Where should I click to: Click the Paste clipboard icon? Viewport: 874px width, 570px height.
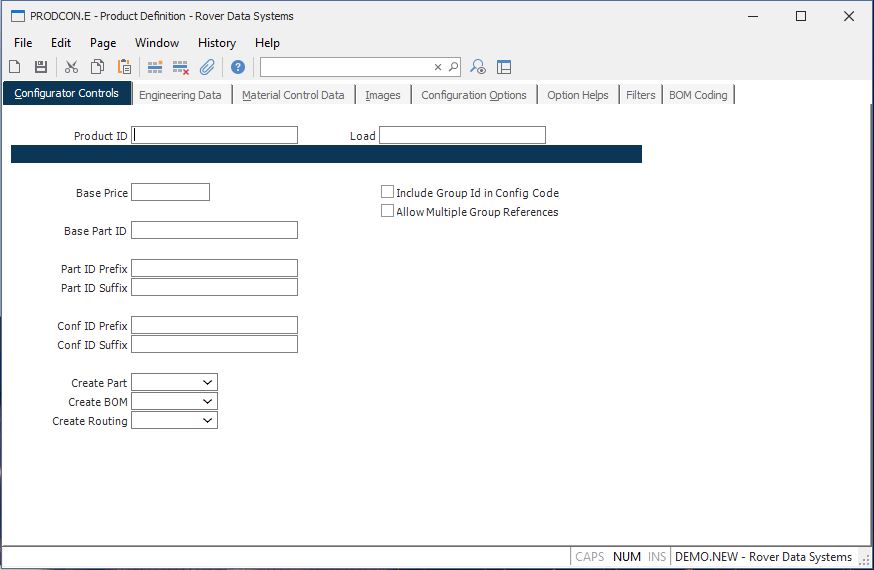(x=124, y=67)
